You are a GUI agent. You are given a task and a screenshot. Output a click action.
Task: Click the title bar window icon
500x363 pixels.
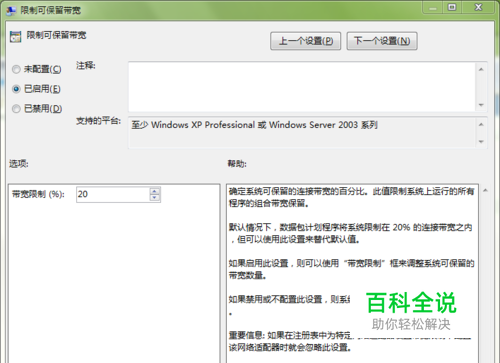coord(11,11)
